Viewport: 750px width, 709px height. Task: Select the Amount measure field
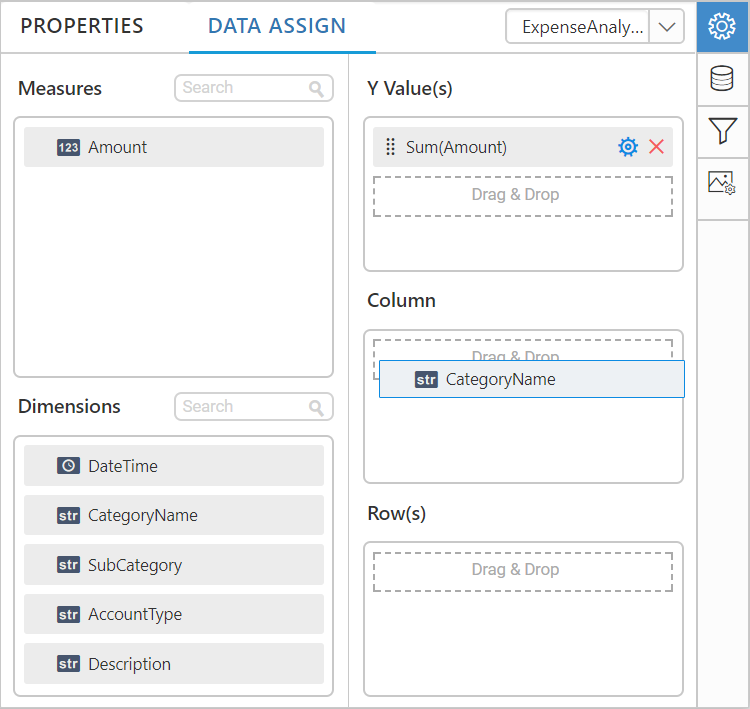(x=174, y=147)
